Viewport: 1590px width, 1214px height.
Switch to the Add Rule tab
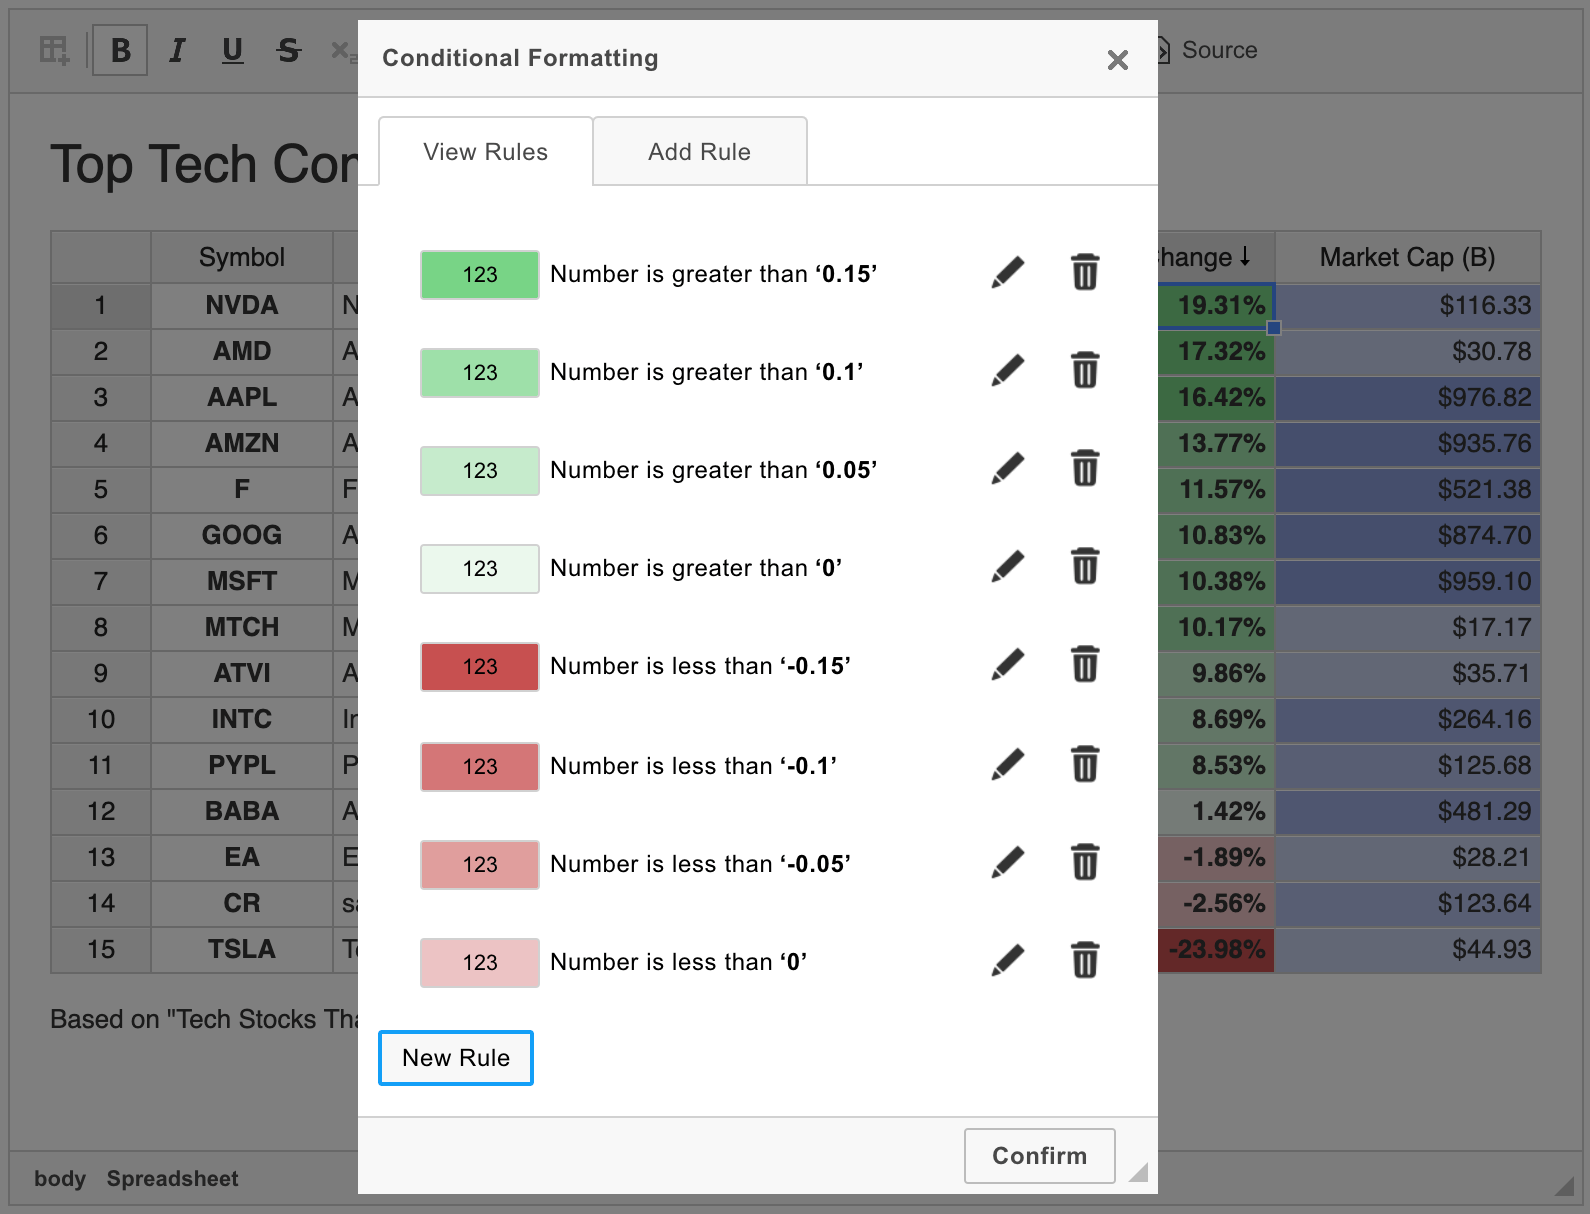[699, 152]
